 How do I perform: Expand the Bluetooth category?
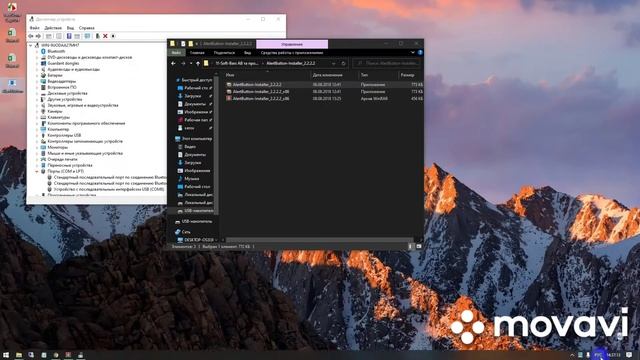click(x=37, y=51)
